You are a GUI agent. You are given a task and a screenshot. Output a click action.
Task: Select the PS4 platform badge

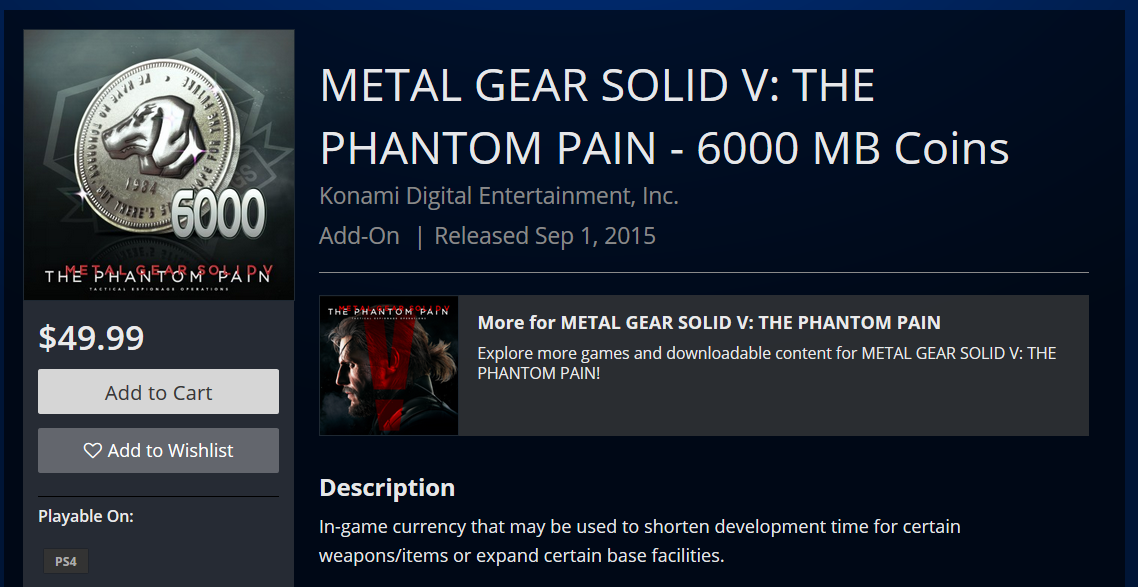coord(66,561)
